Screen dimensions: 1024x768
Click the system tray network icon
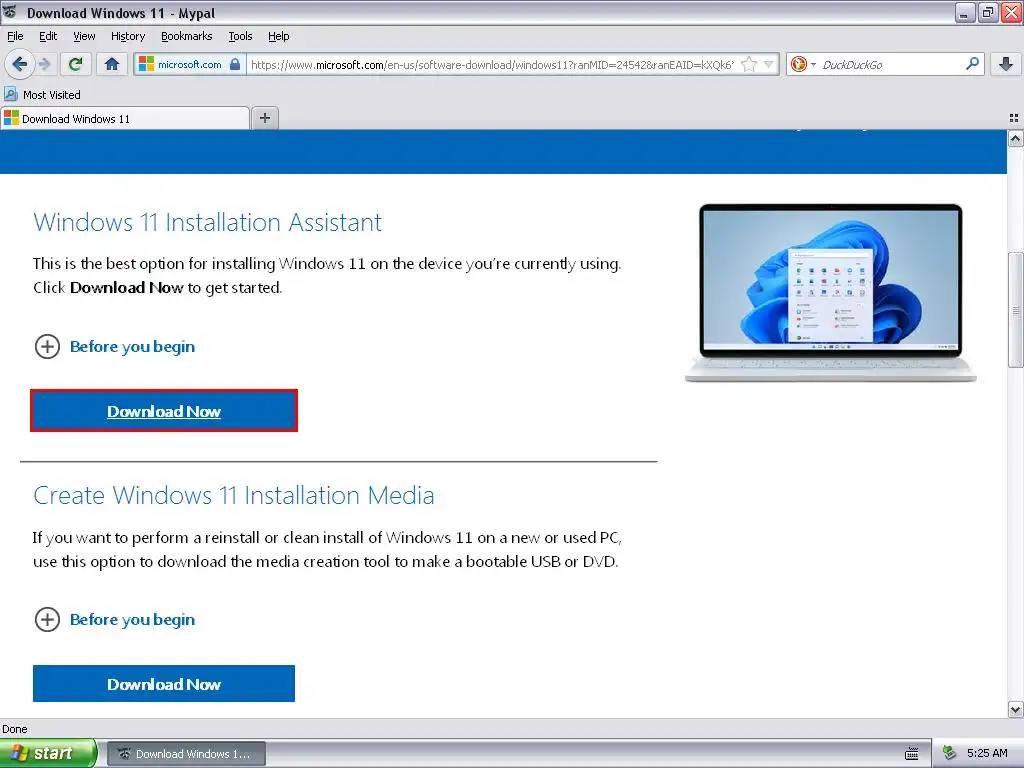click(950, 753)
